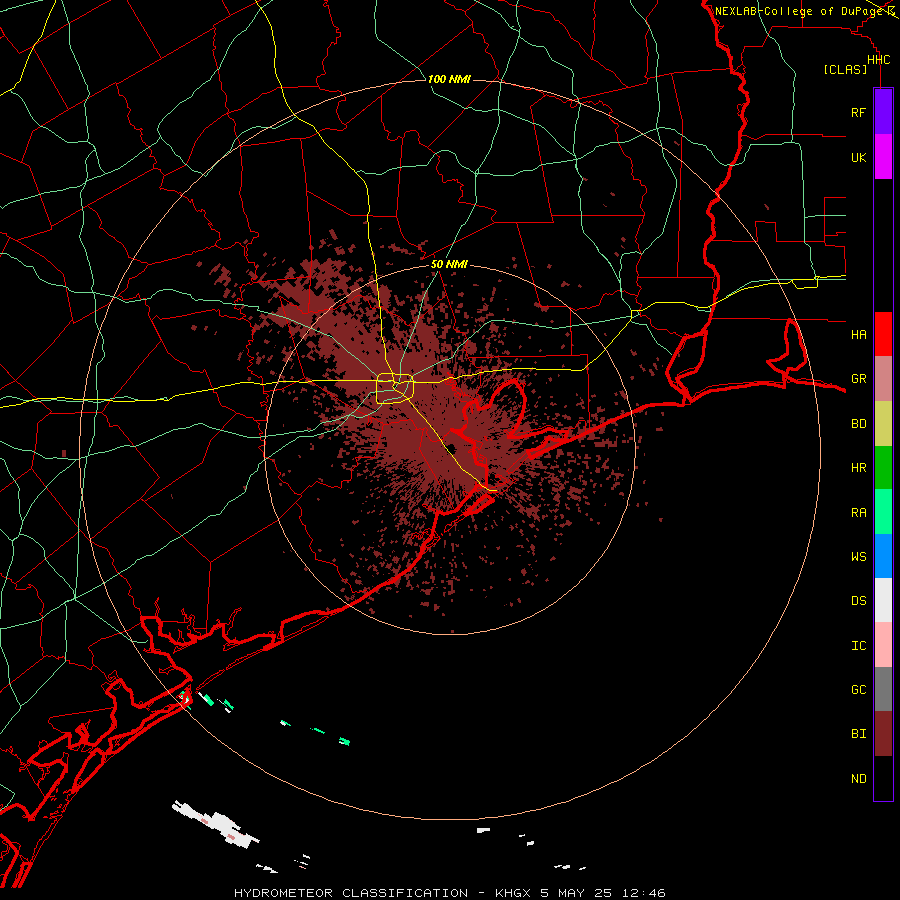900x900 pixels.
Task: Click the ND legend label
Action: point(858,779)
